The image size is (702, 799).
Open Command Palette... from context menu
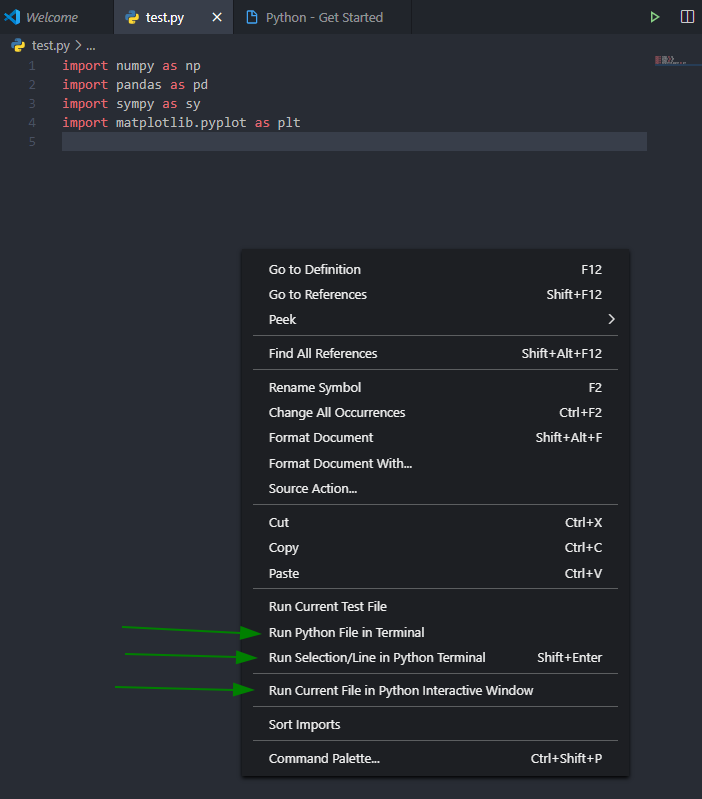click(324, 758)
